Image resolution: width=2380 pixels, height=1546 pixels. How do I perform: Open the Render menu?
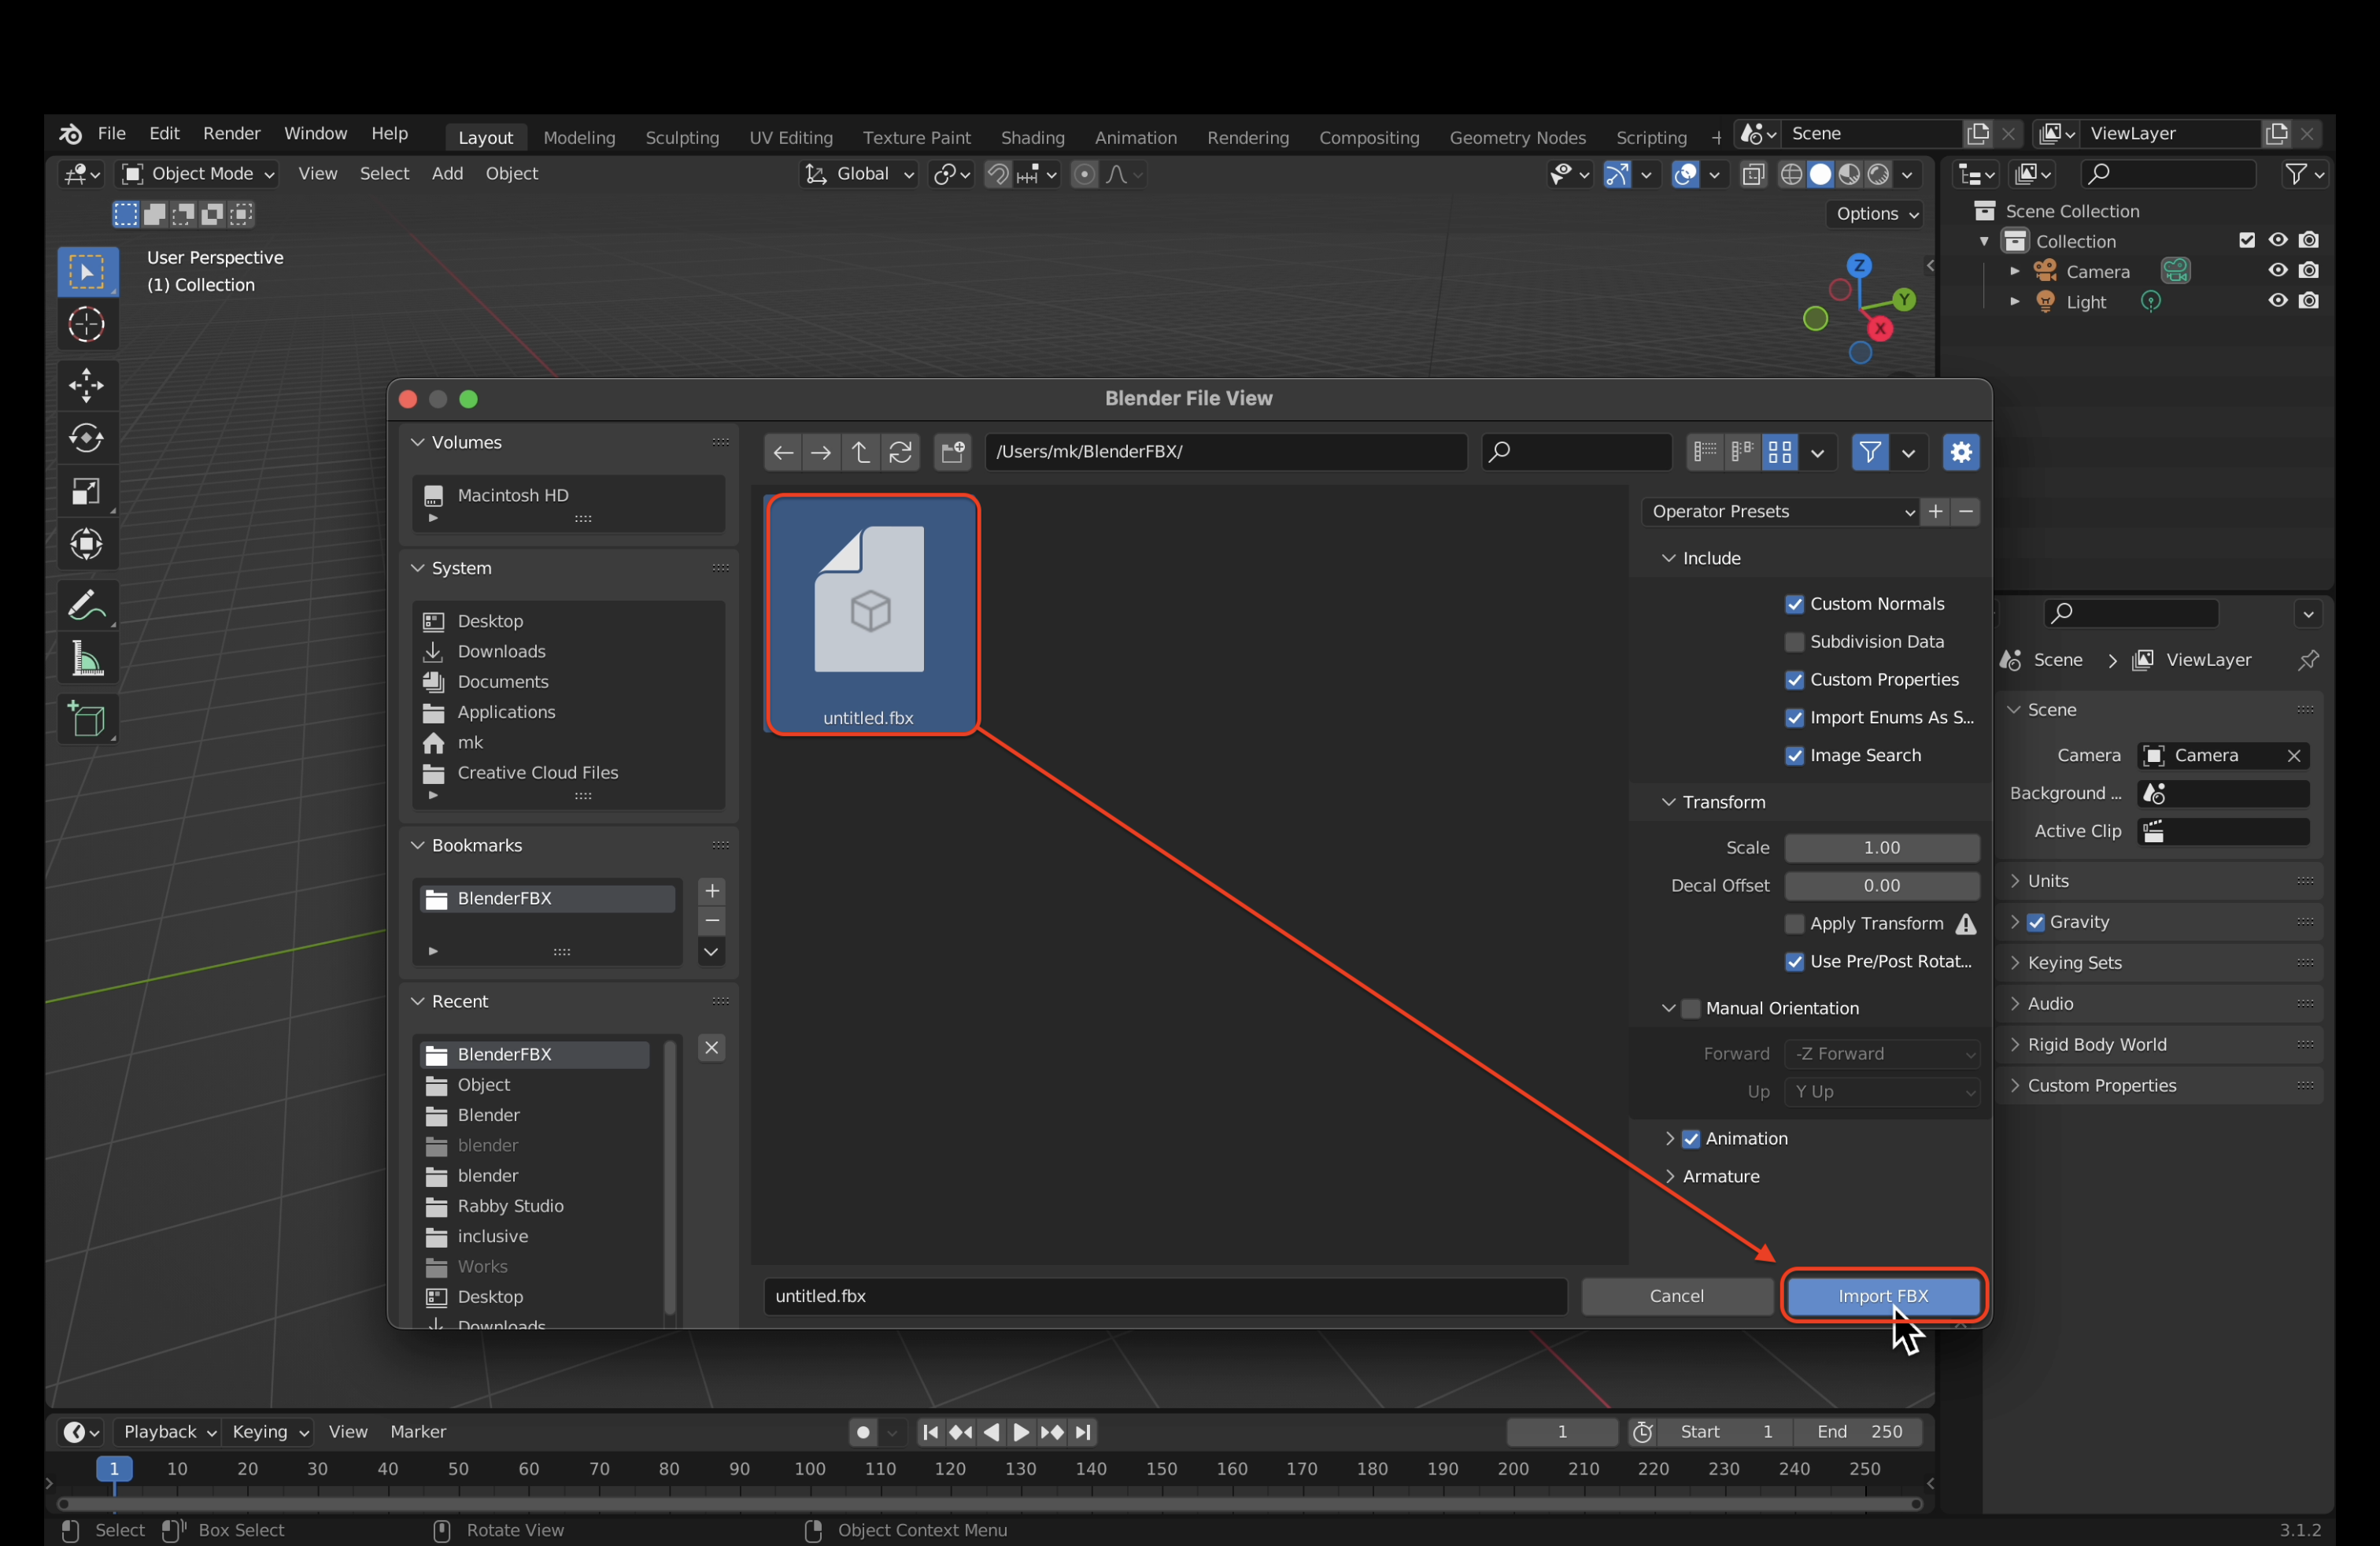[x=231, y=134]
